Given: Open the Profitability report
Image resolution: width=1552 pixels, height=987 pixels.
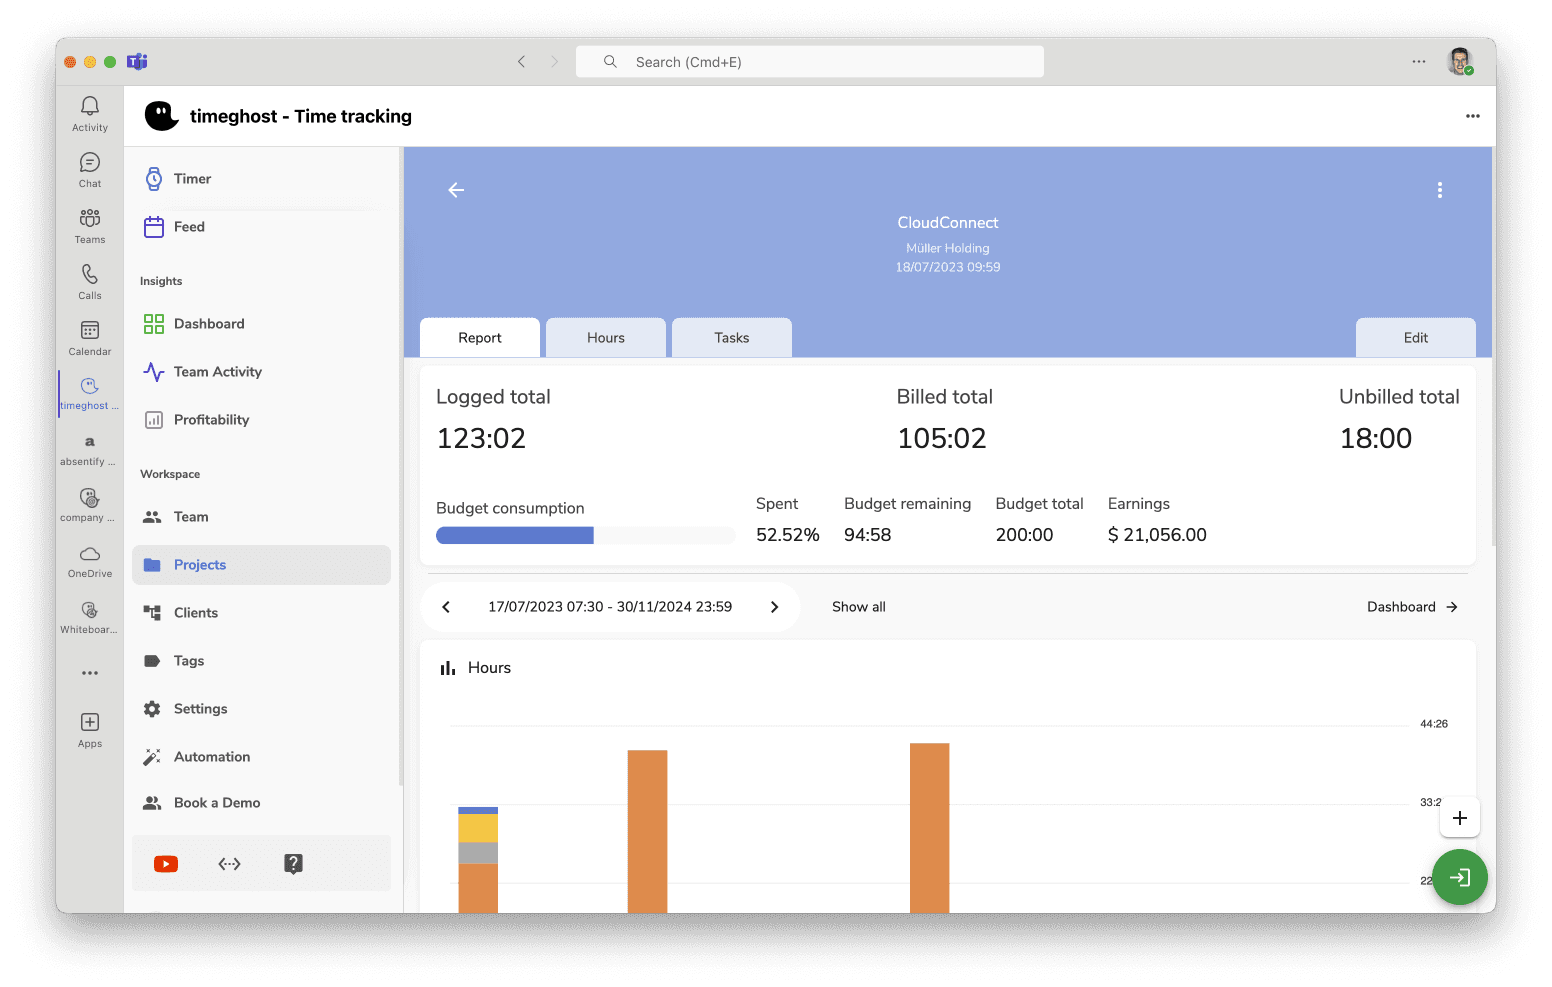Looking at the screenshot, I should click(x=211, y=420).
